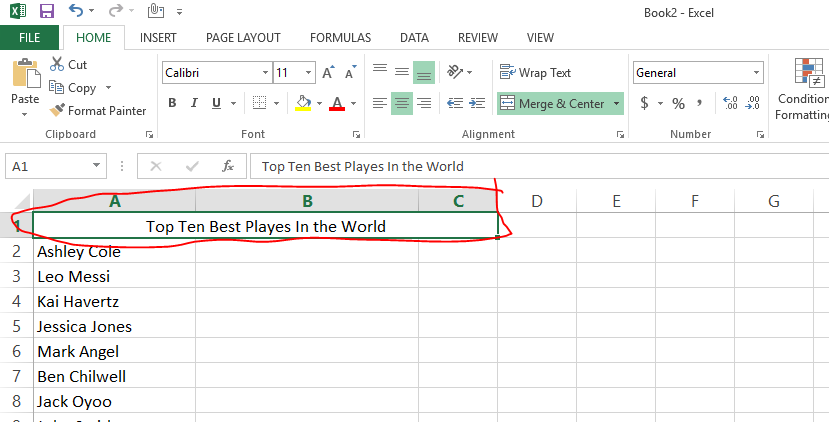
Task: Select the Format Painter tool
Action: [98, 111]
